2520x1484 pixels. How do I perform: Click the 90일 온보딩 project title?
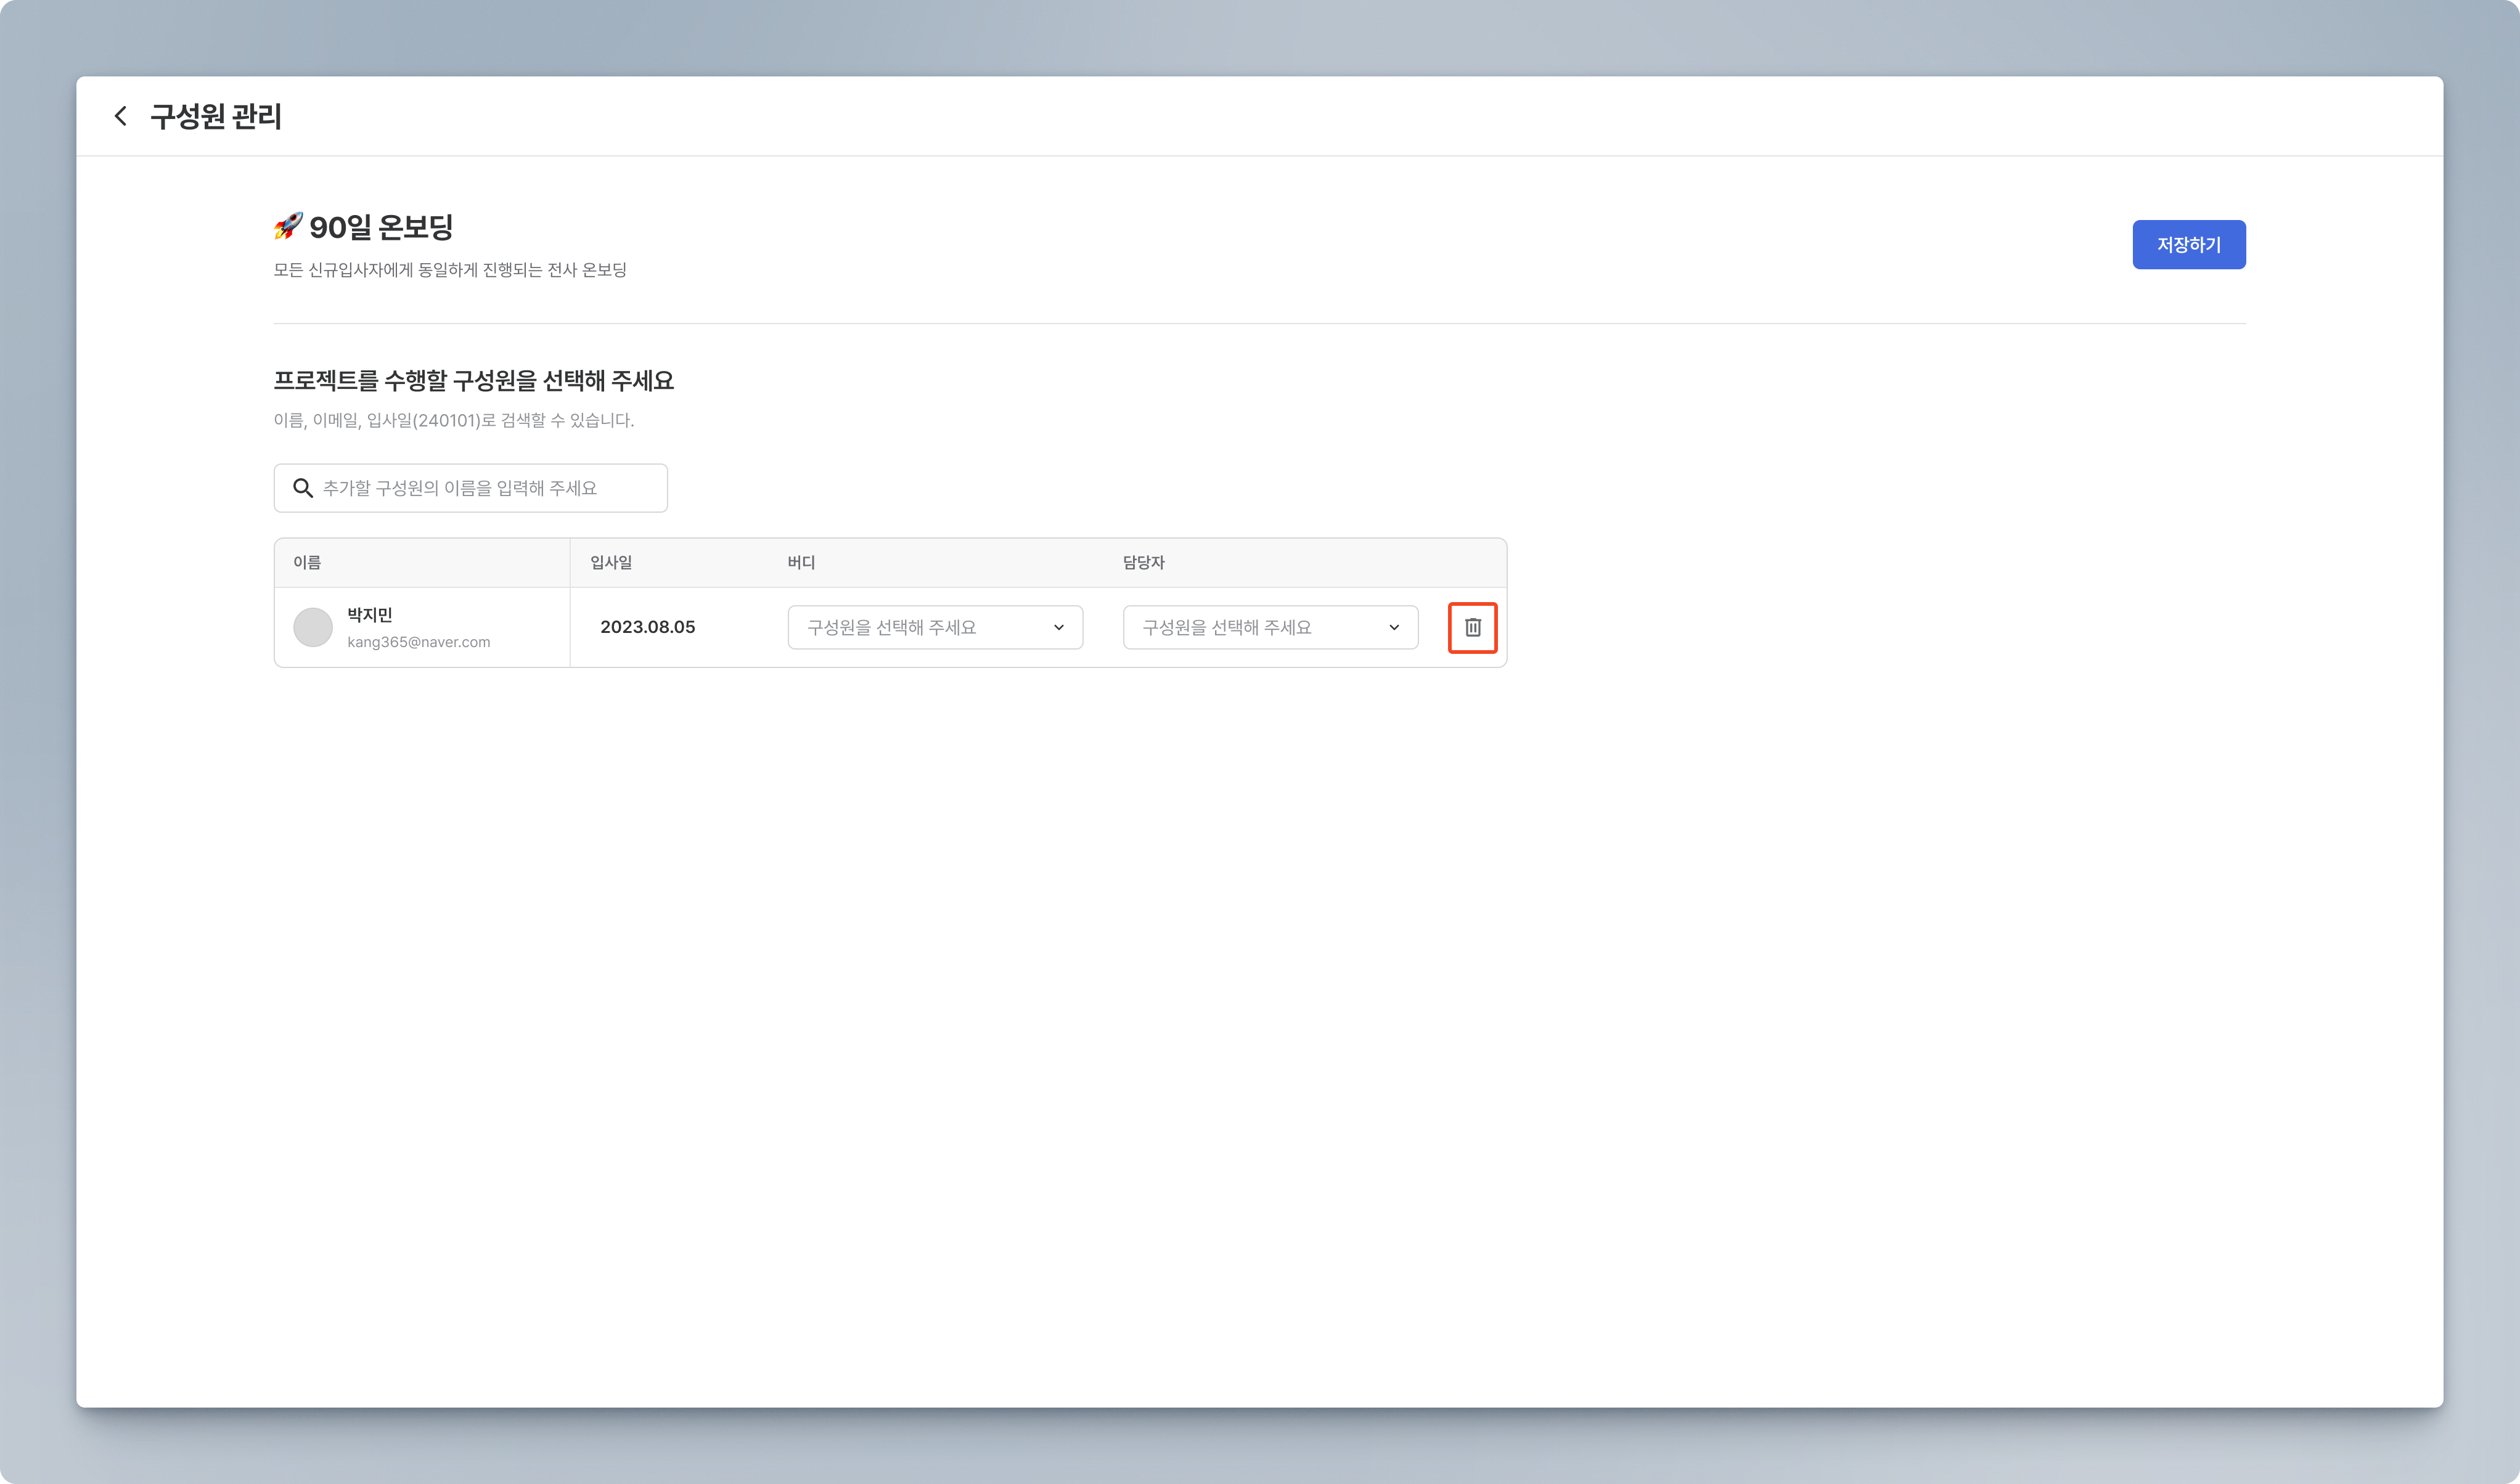[381, 227]
